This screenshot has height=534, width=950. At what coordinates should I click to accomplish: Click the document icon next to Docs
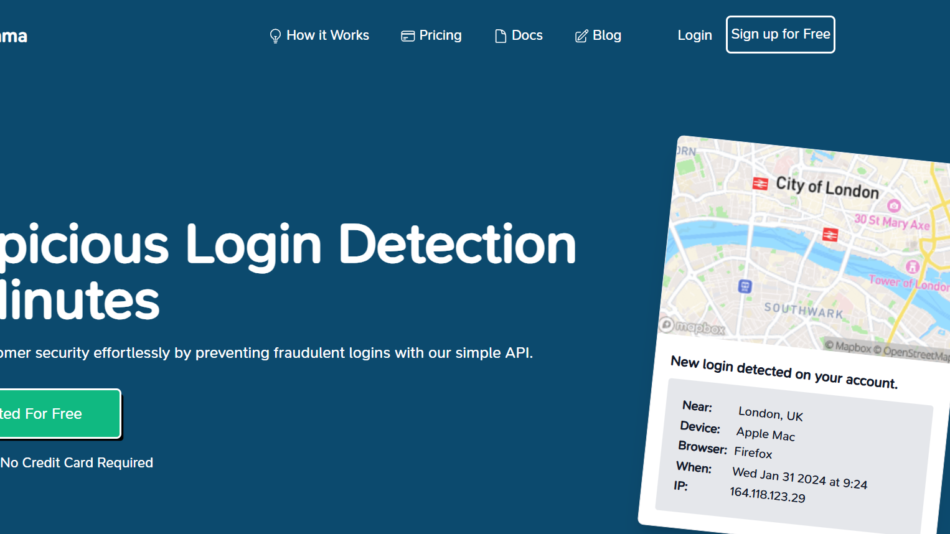pos(501,36)
